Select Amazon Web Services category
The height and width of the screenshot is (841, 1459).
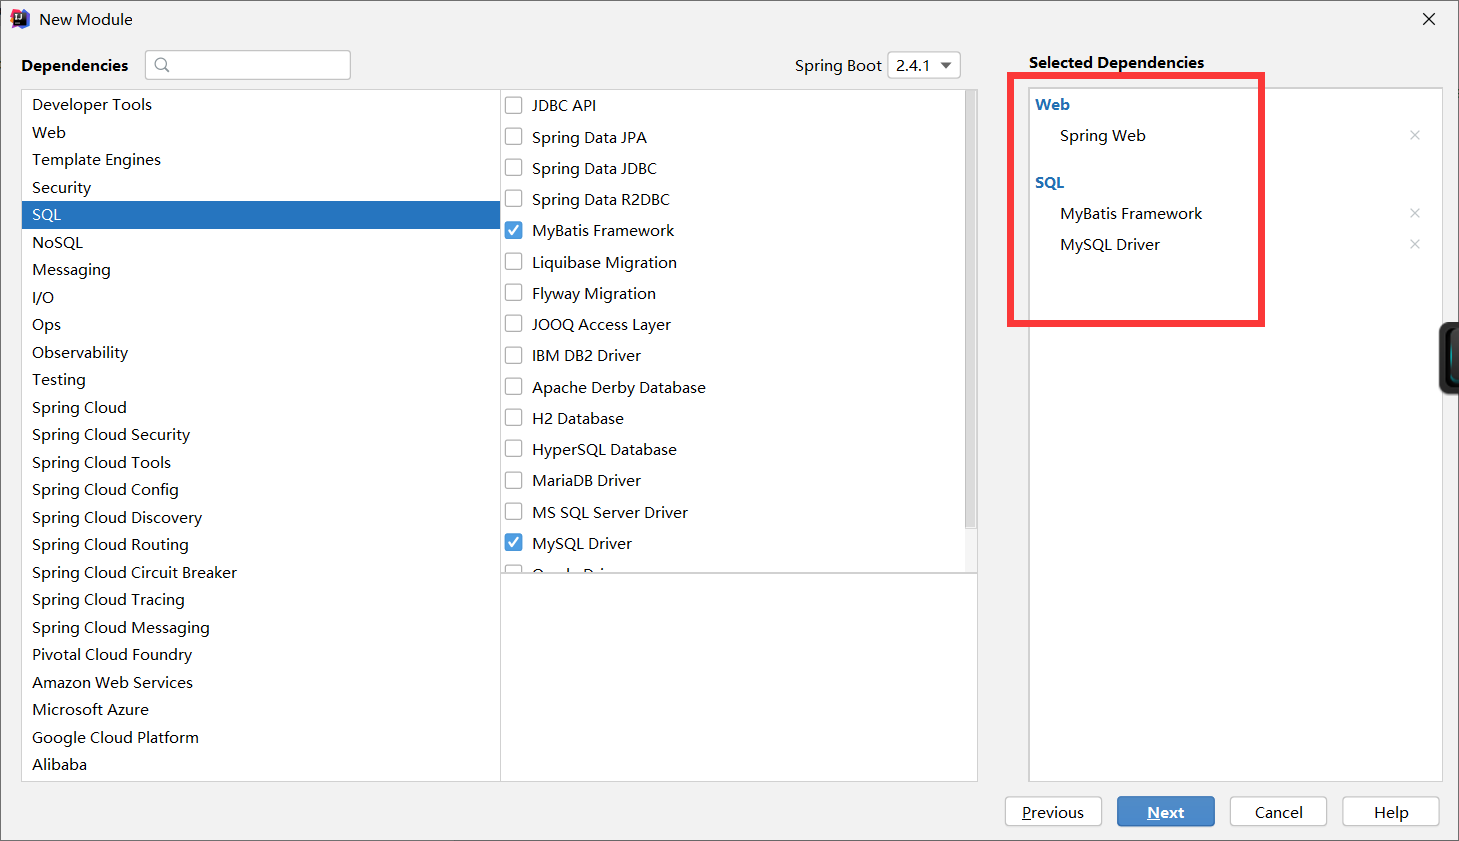tap(260, 682)
